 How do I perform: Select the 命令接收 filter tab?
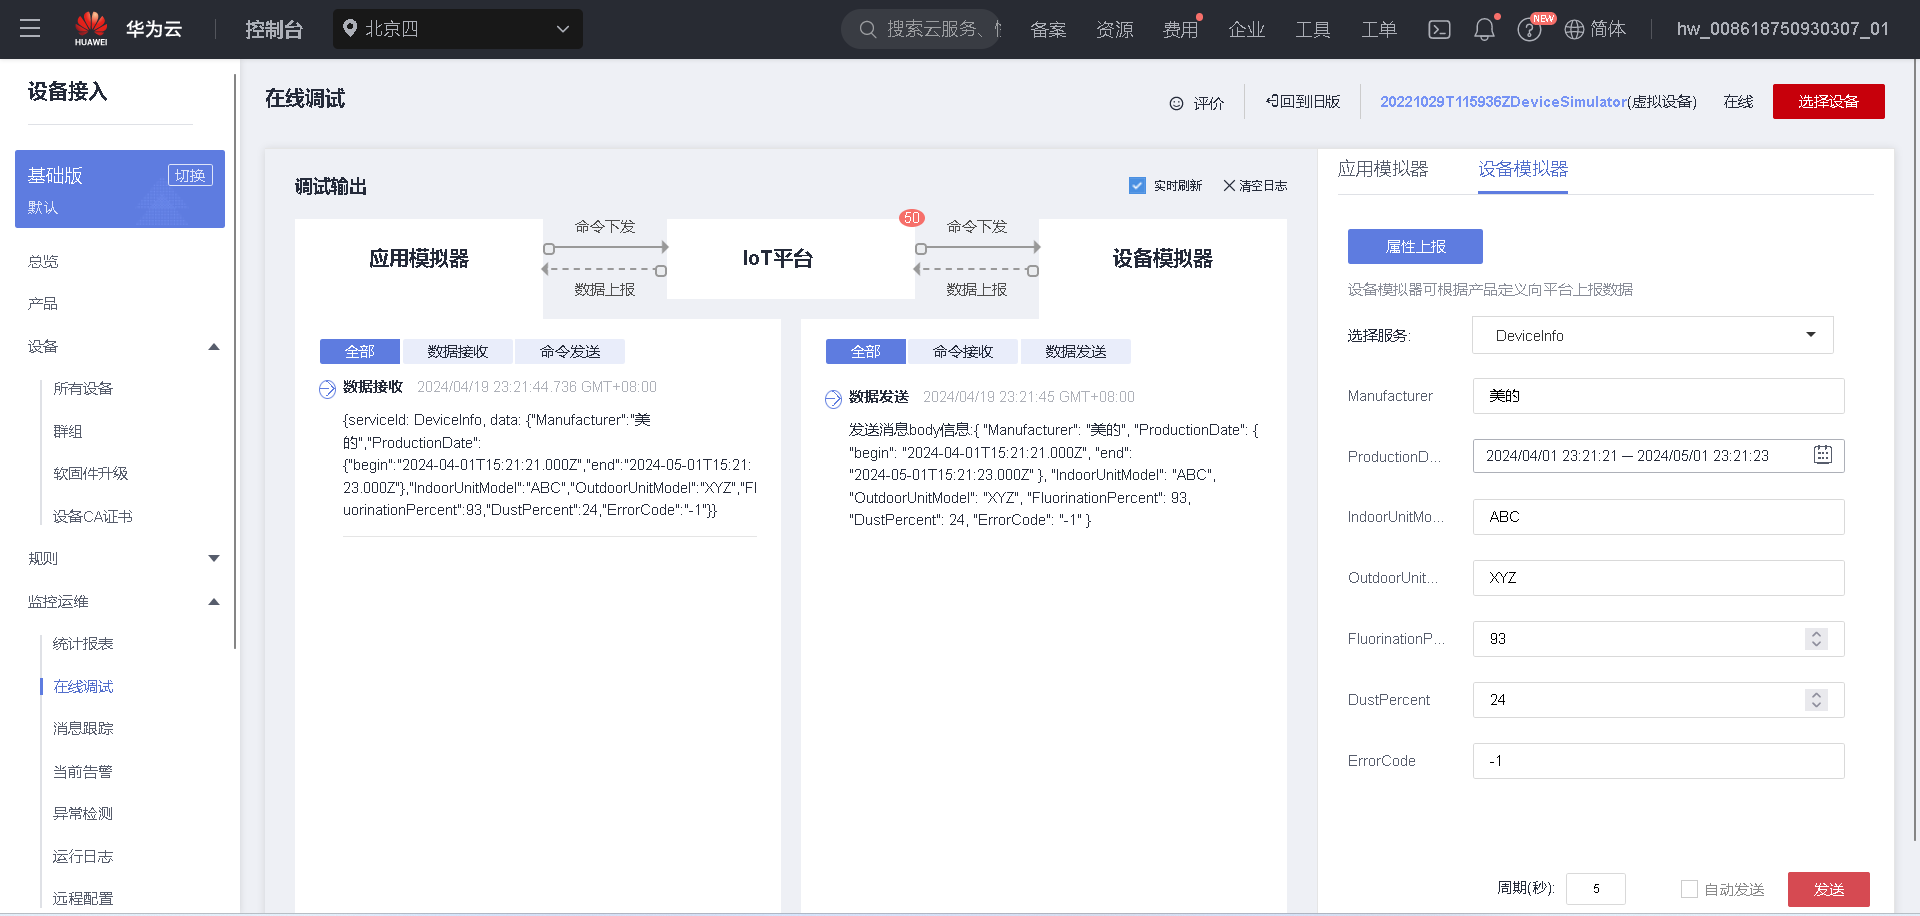coord(962,351)
